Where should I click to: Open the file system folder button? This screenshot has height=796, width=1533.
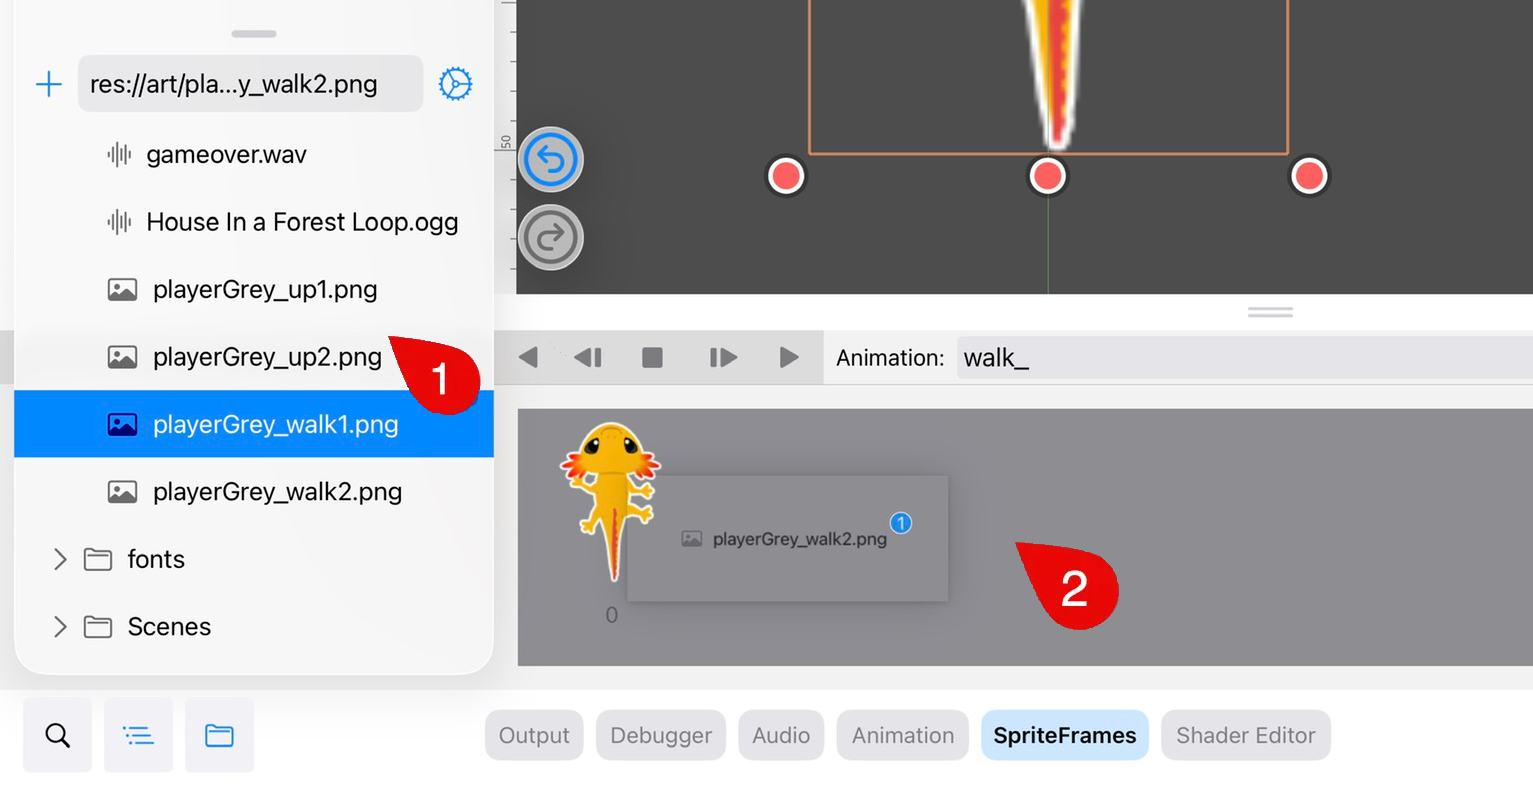click(x=219, y=736)
